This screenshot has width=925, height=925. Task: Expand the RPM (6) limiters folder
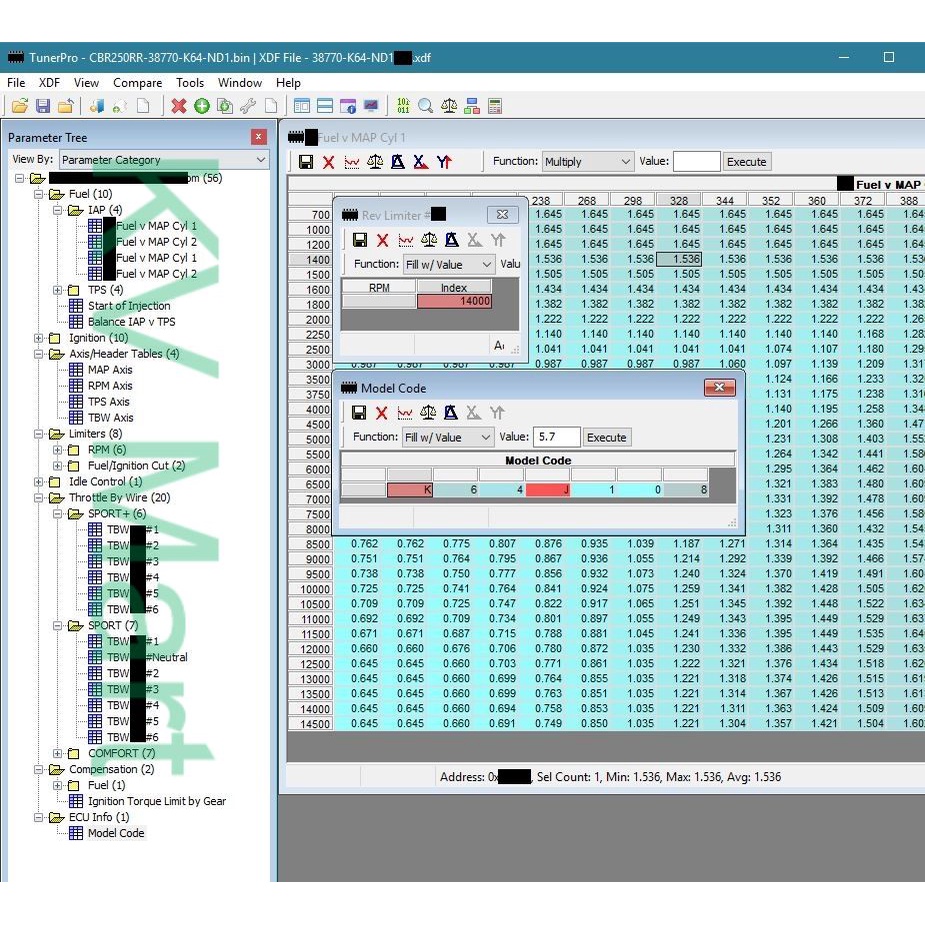point(57,450)
